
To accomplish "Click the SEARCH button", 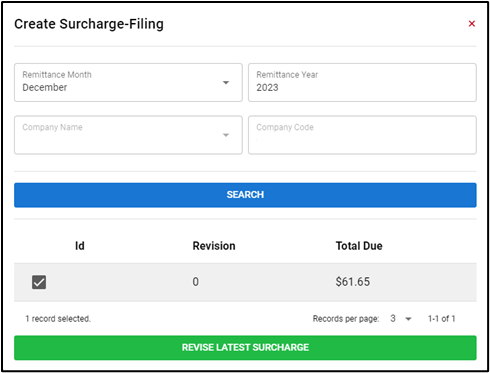I will click(245, 195).
